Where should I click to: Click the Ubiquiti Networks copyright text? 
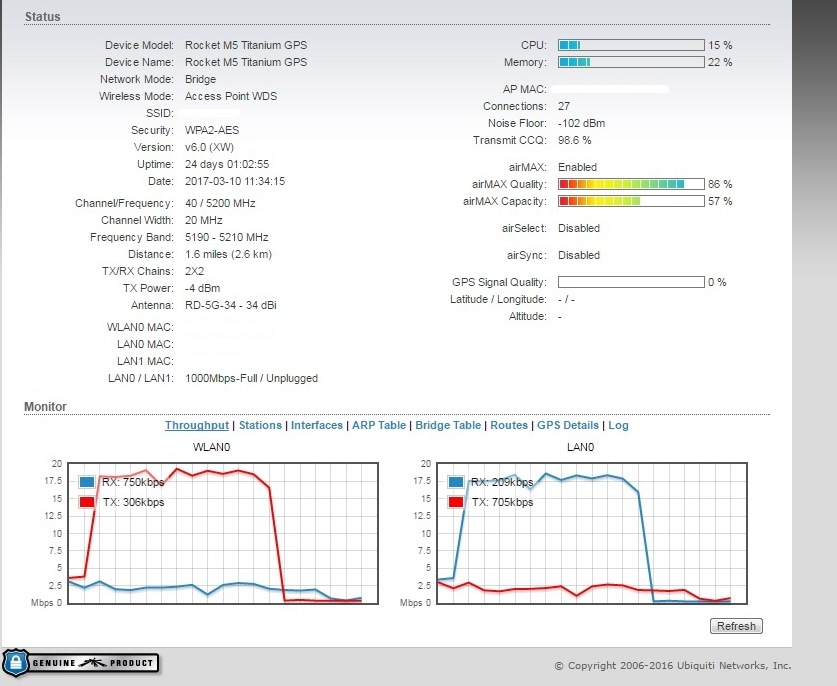(x=673, y=666)
